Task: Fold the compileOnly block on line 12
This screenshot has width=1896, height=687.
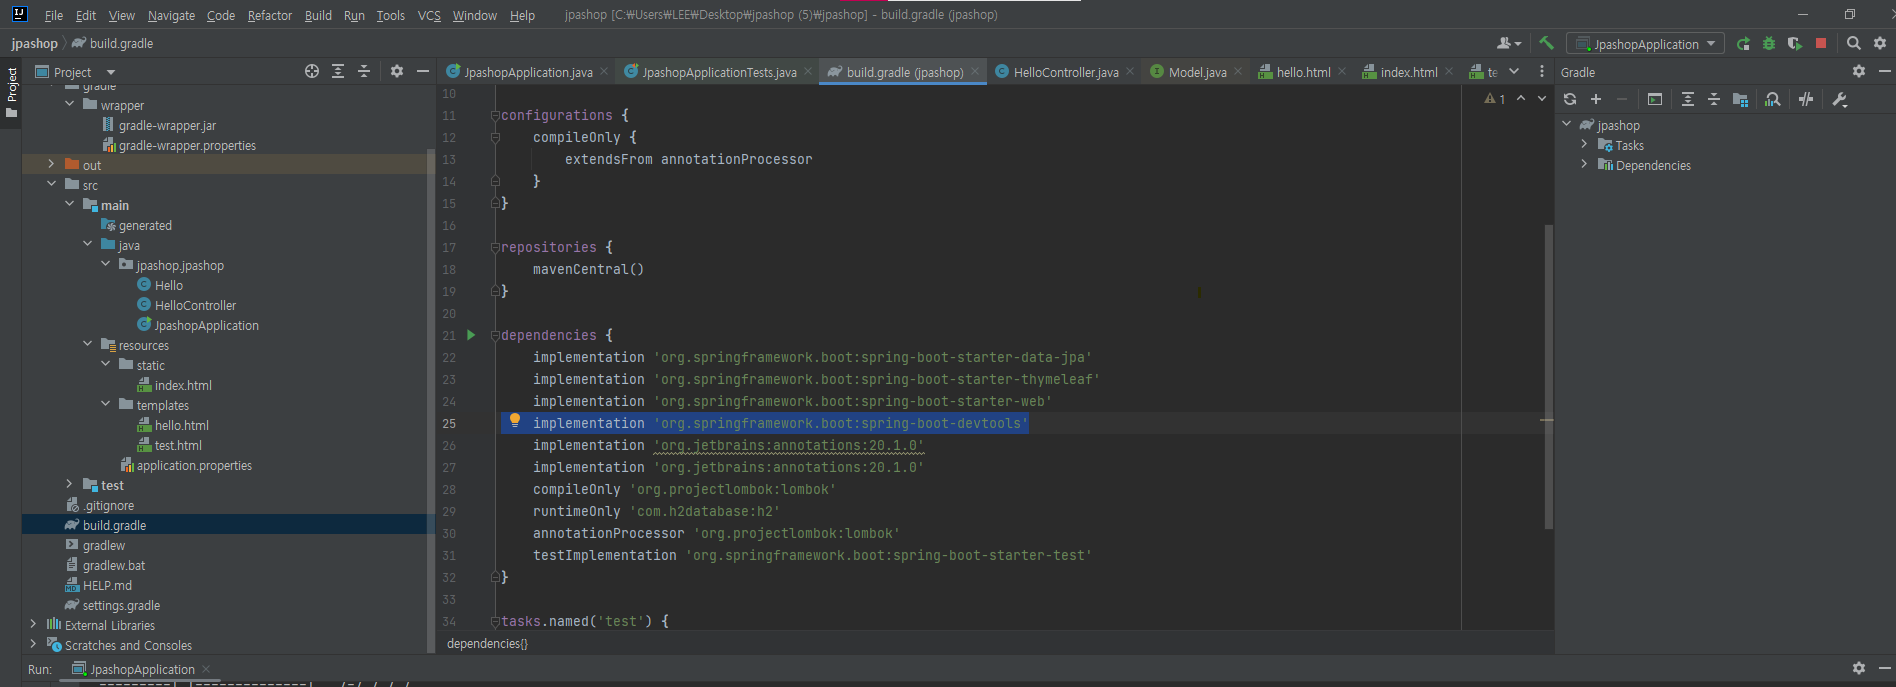Action: [x=495, y=137]
